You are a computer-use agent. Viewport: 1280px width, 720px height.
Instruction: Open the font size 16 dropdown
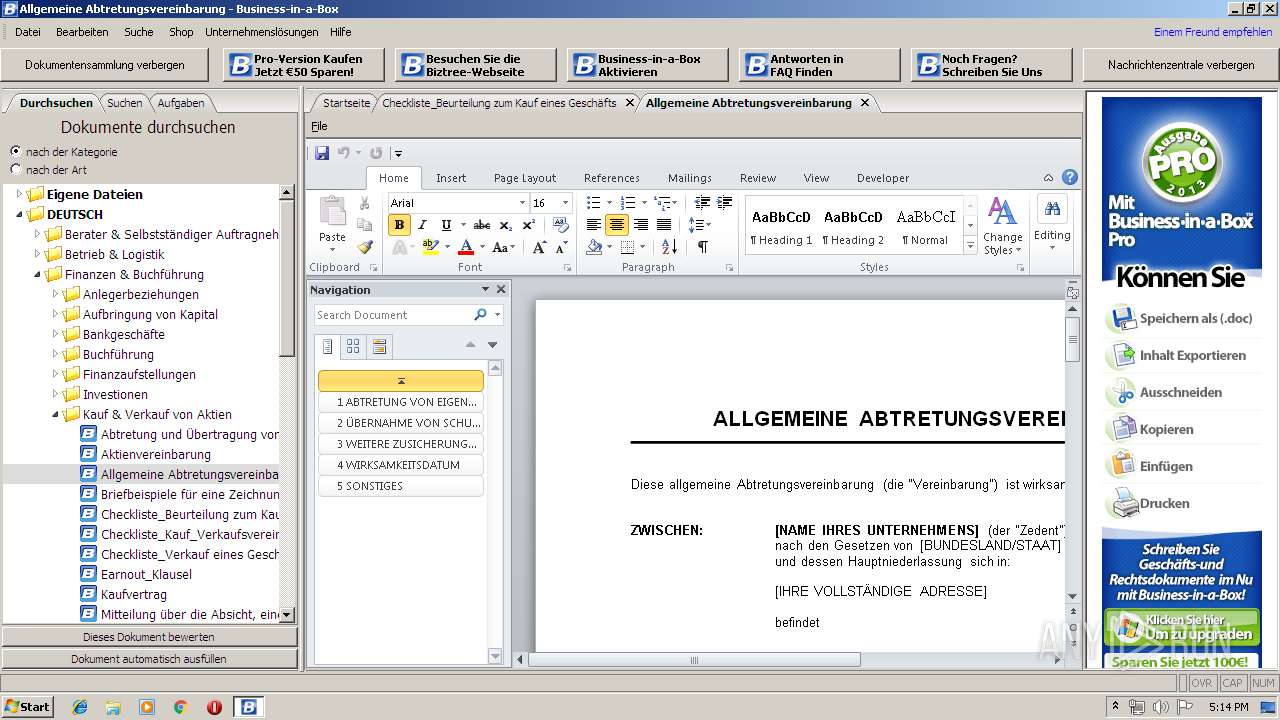pyautogui.click(x=564, y=203)
